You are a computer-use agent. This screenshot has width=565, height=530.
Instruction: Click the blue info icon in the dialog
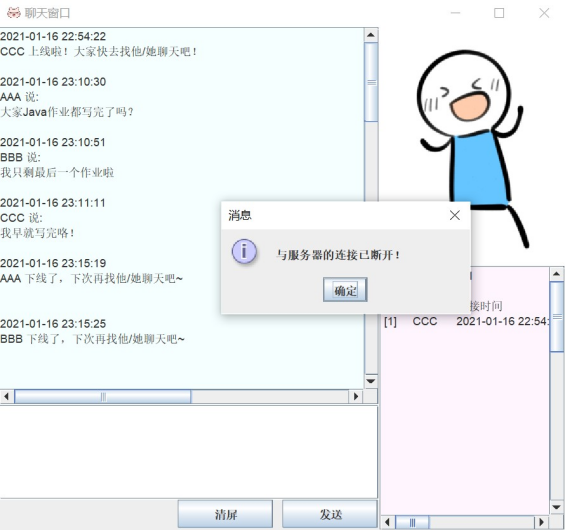[244, 251]
